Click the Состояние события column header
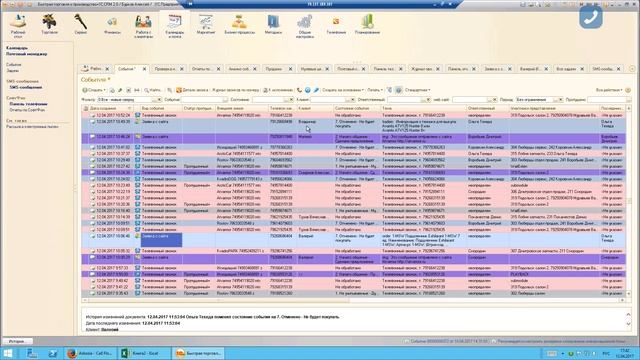This screenshot has width=640, height=360. pos(357,108)
